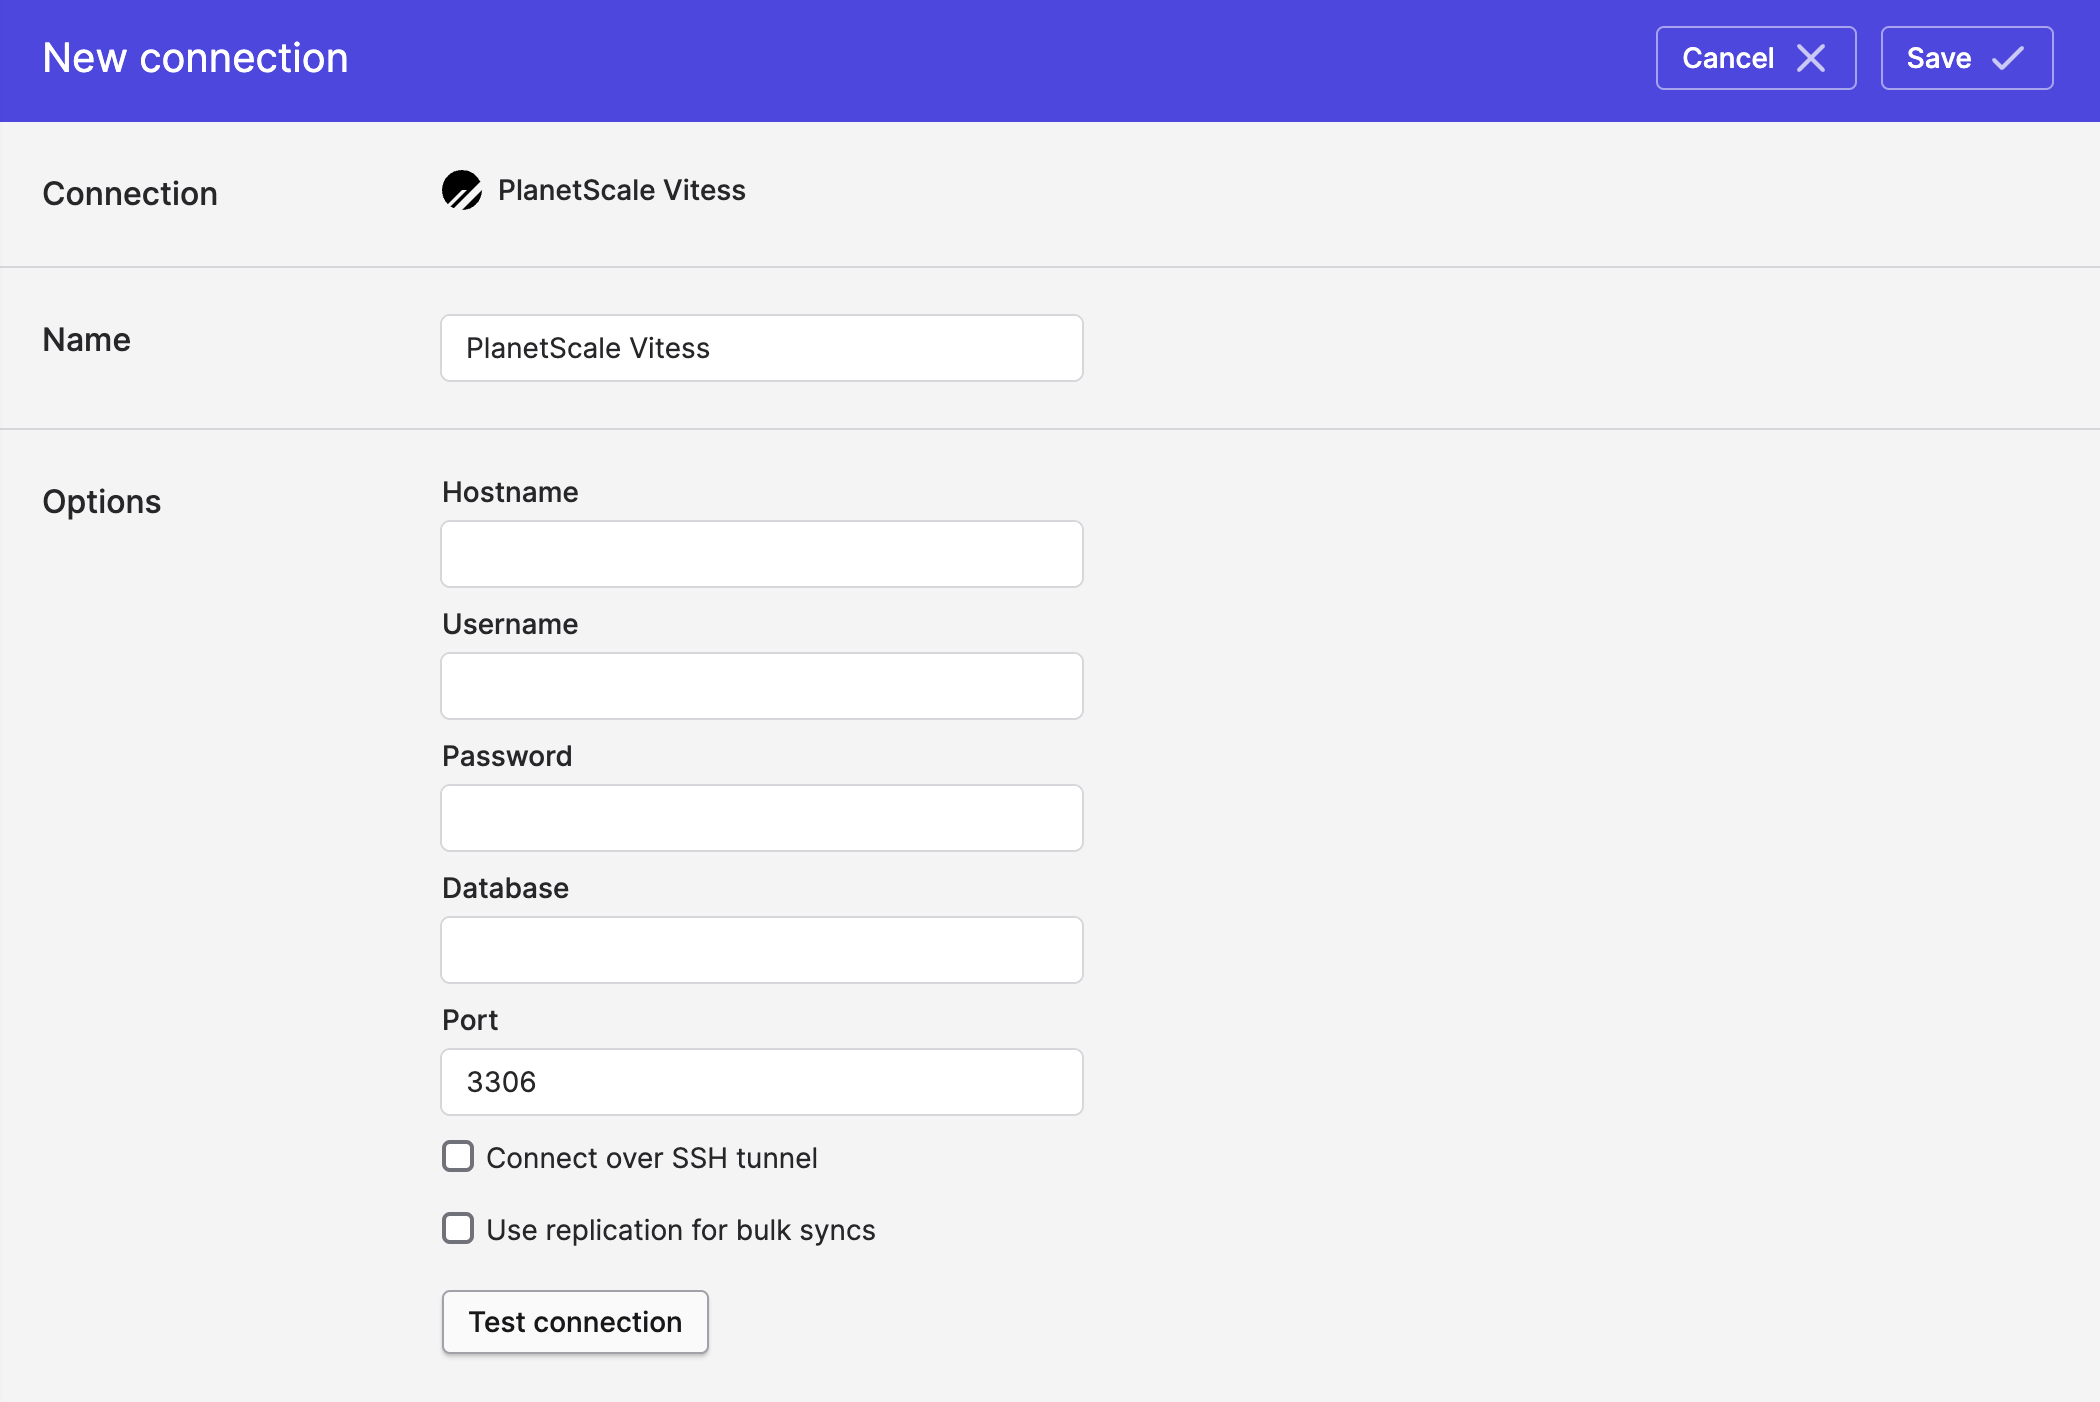
Task: Click the Database field label
Action: [x=505, y=888]
